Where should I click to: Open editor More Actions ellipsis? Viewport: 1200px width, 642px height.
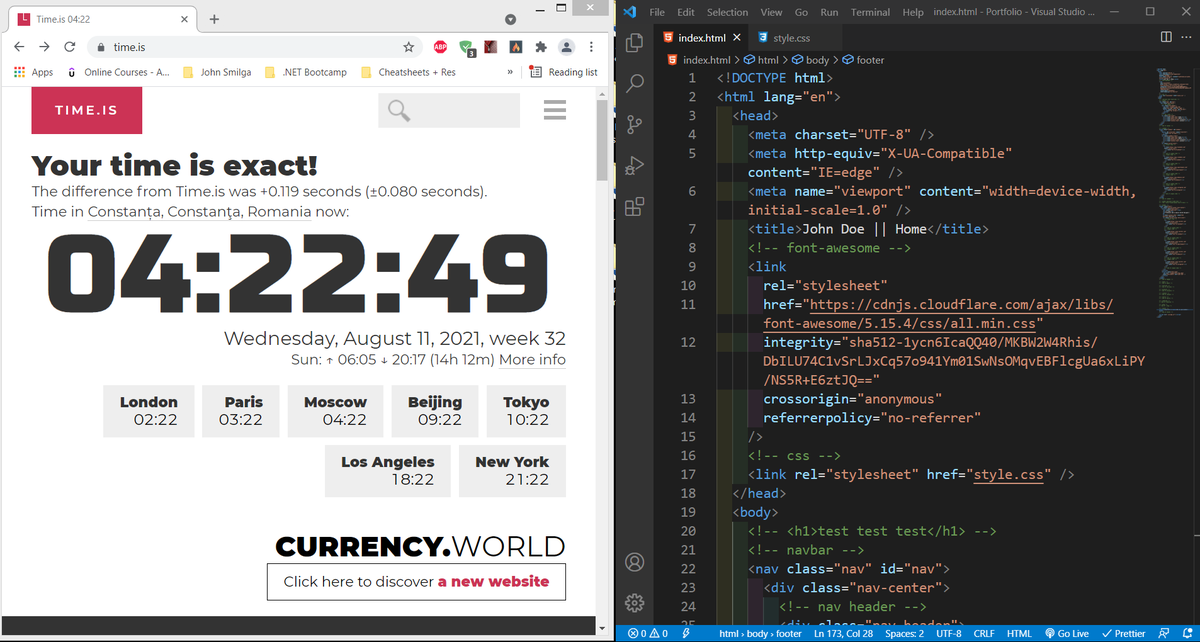tap(1186, 38)
